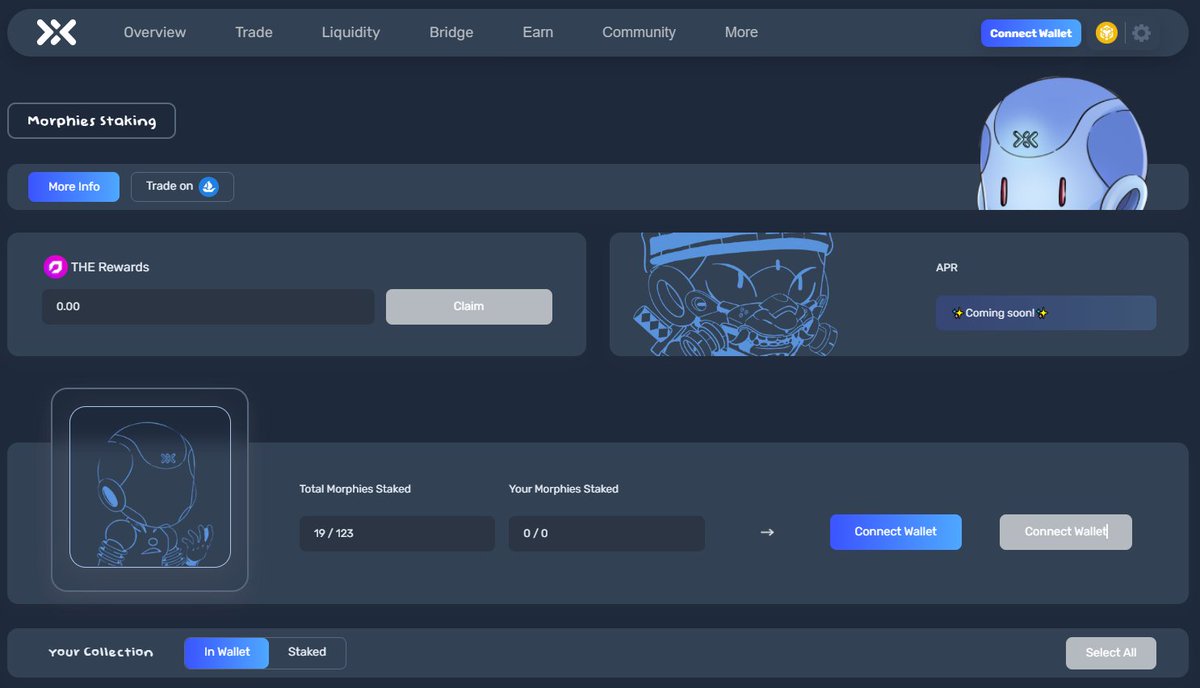Screen dimensions: 1200x688
Task: Click the Trade on OpenSea button
Action: click(182, 187)
